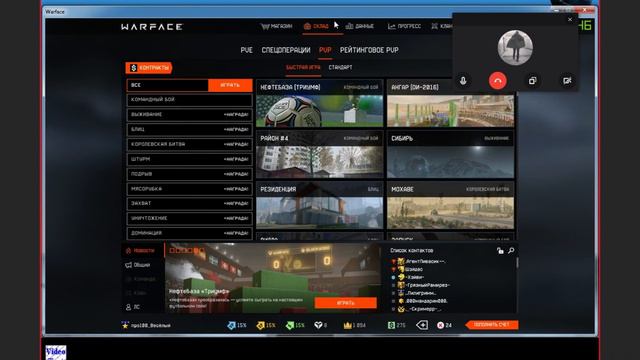Click the crown currency icon

coord(348,325)
